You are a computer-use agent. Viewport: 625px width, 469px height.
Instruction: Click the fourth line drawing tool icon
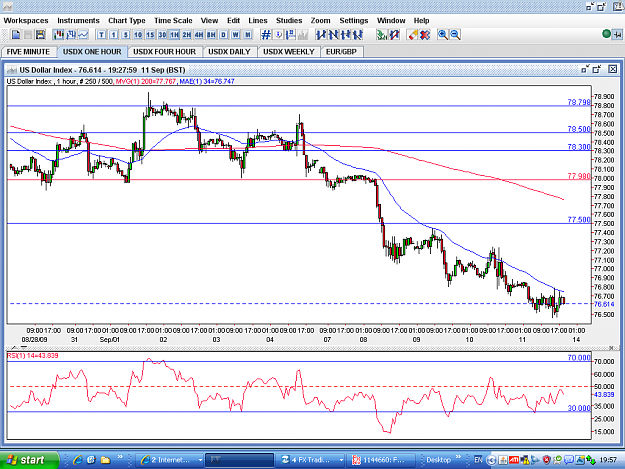[x=358, y=35]
